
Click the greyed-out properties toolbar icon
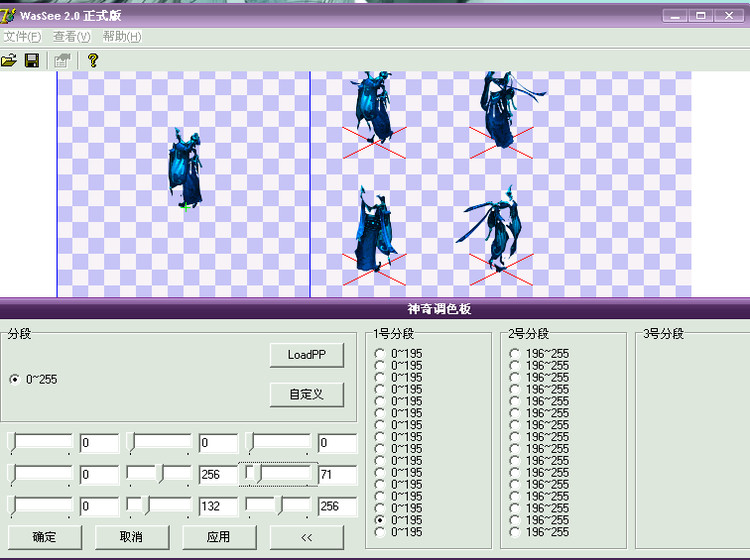coord(62,60)
